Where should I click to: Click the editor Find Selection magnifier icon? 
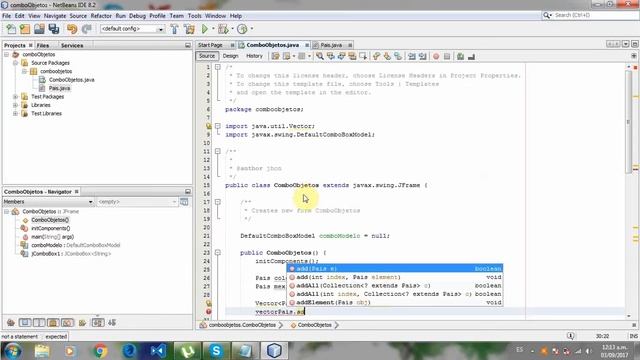point(320,56)
